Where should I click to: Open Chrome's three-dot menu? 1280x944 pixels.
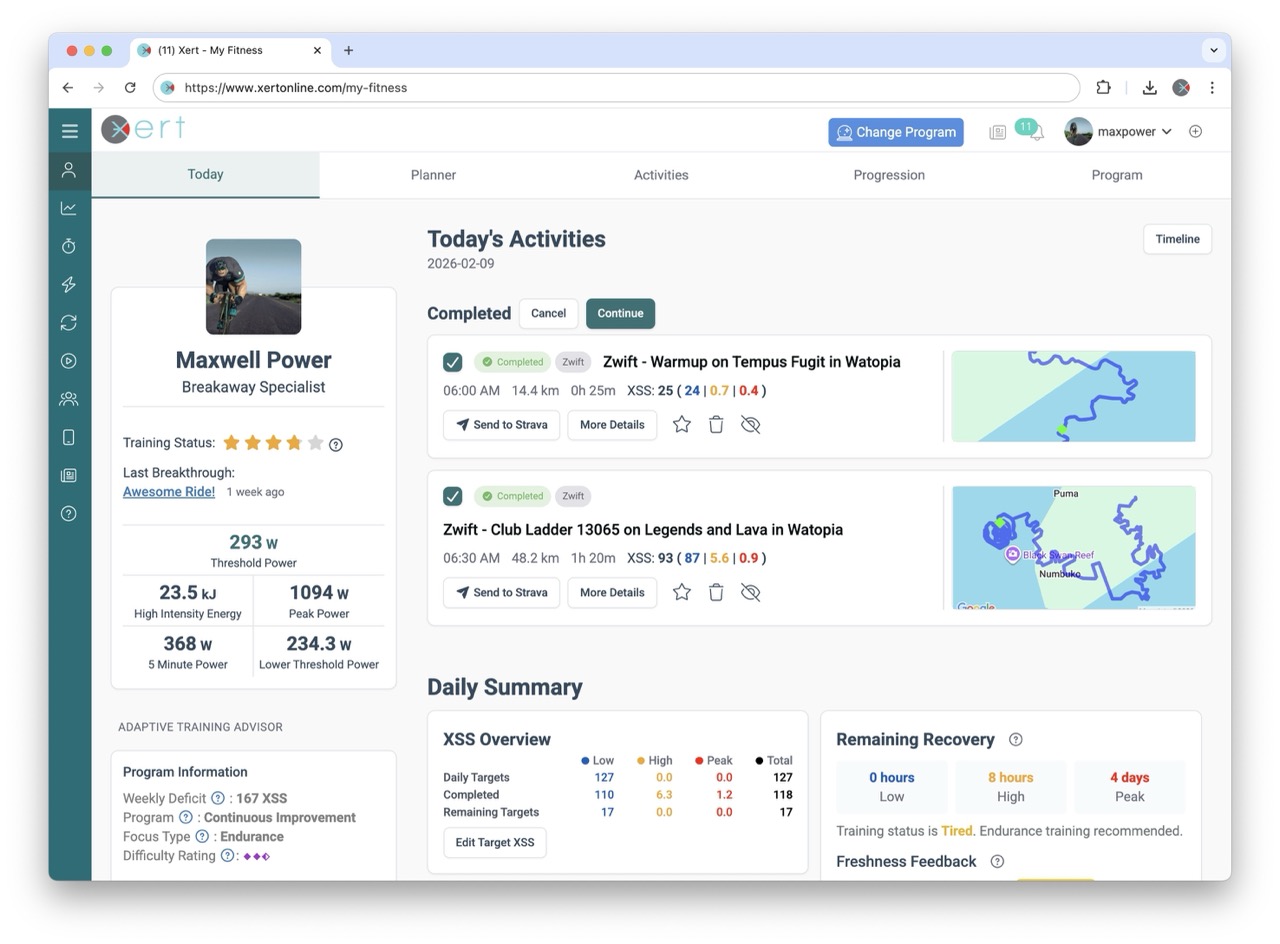[x=1212, y=88]
